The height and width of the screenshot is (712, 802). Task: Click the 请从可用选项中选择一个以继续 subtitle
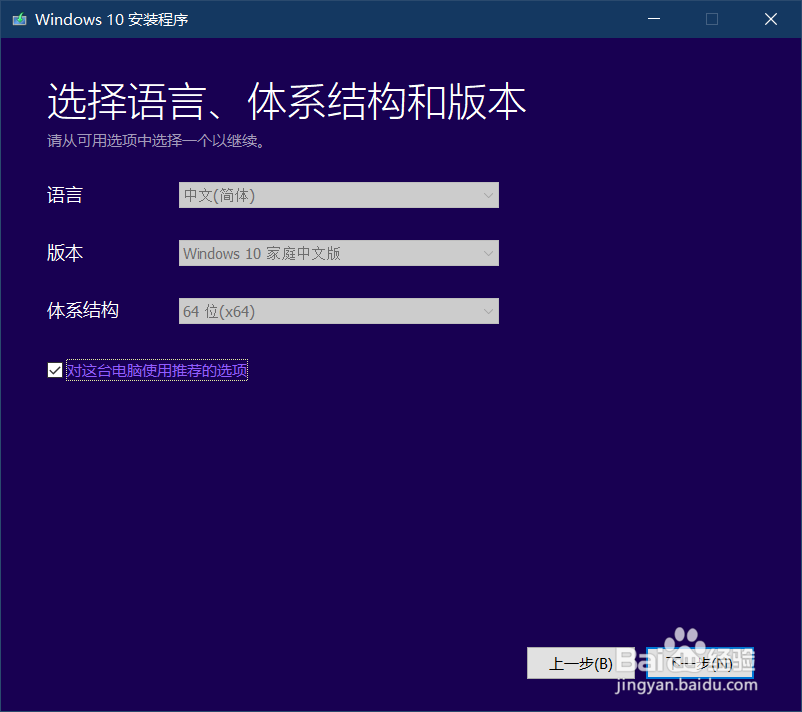tap(156, 141)
